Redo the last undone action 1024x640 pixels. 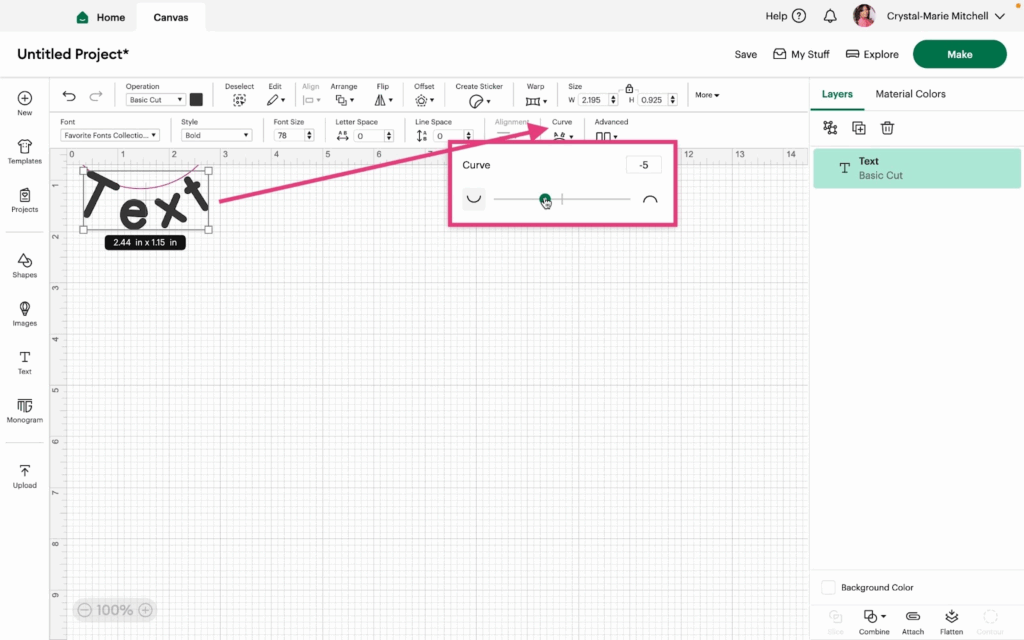(95, 97)
